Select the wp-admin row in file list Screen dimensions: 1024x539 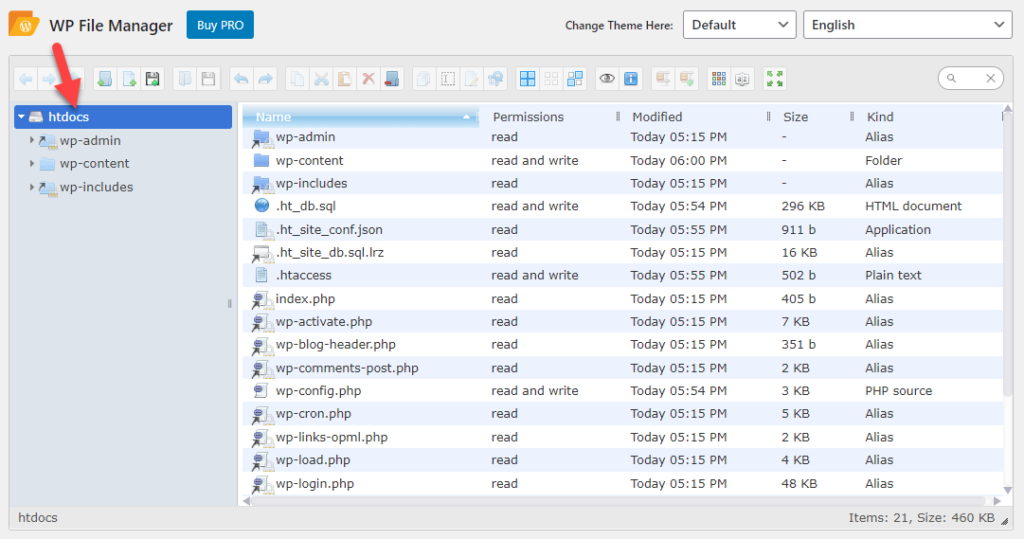[x=622, y=137]
